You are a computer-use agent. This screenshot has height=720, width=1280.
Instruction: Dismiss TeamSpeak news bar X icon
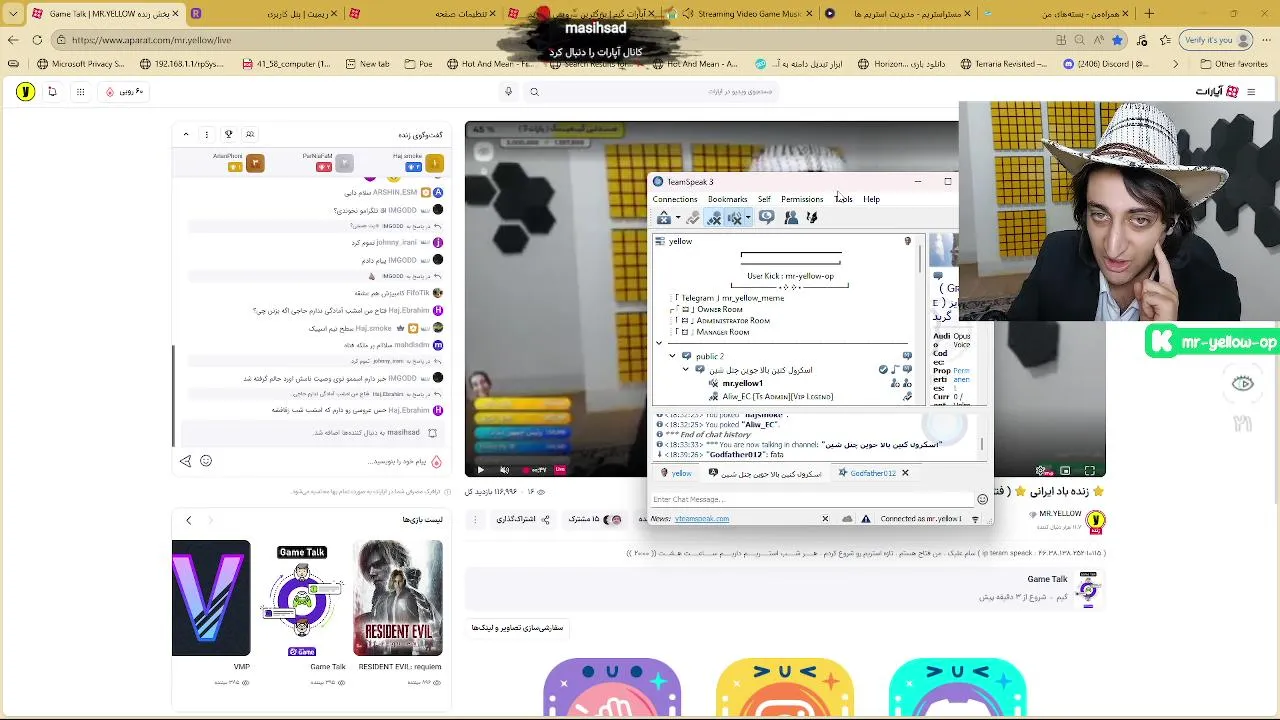click(825, 519)
